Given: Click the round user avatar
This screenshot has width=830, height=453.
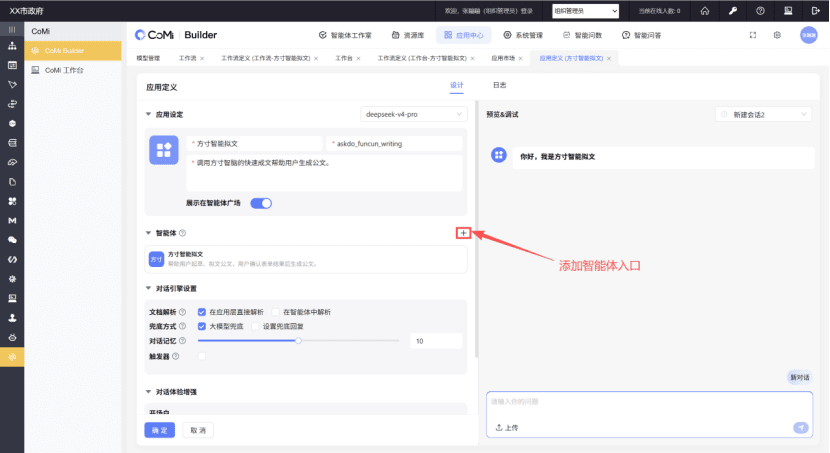Looking at the screenshot, I should 808,35.
